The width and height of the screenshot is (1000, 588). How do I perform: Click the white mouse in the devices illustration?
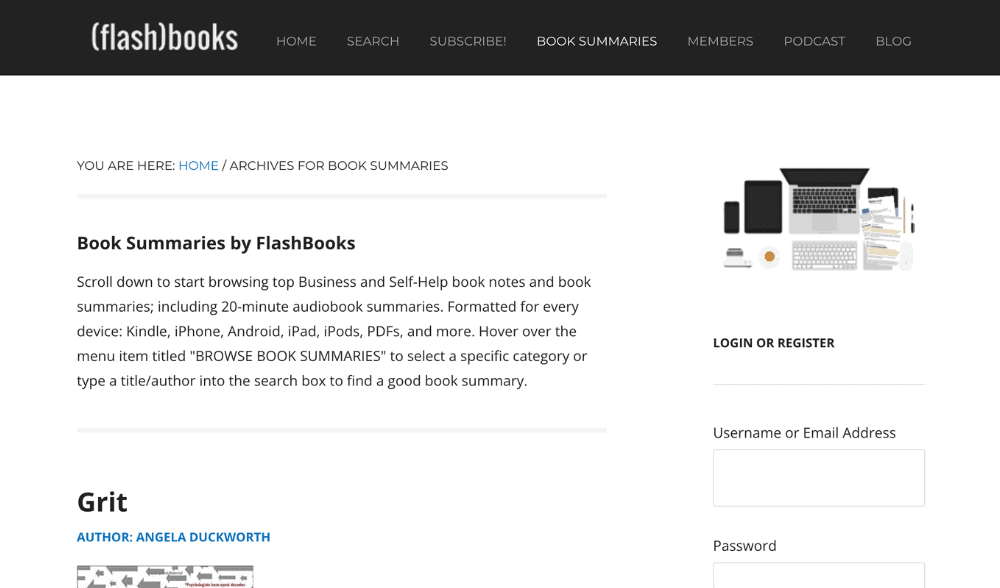[906, 255]
